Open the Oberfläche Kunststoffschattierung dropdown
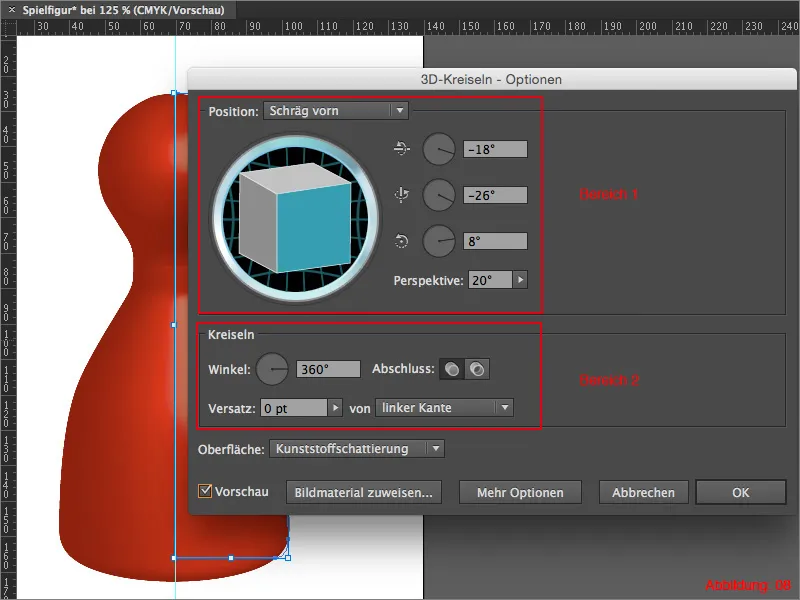Image resolution: width=800 pixels, height=600 pixels. pyautogui.click(x=357, y=449)
